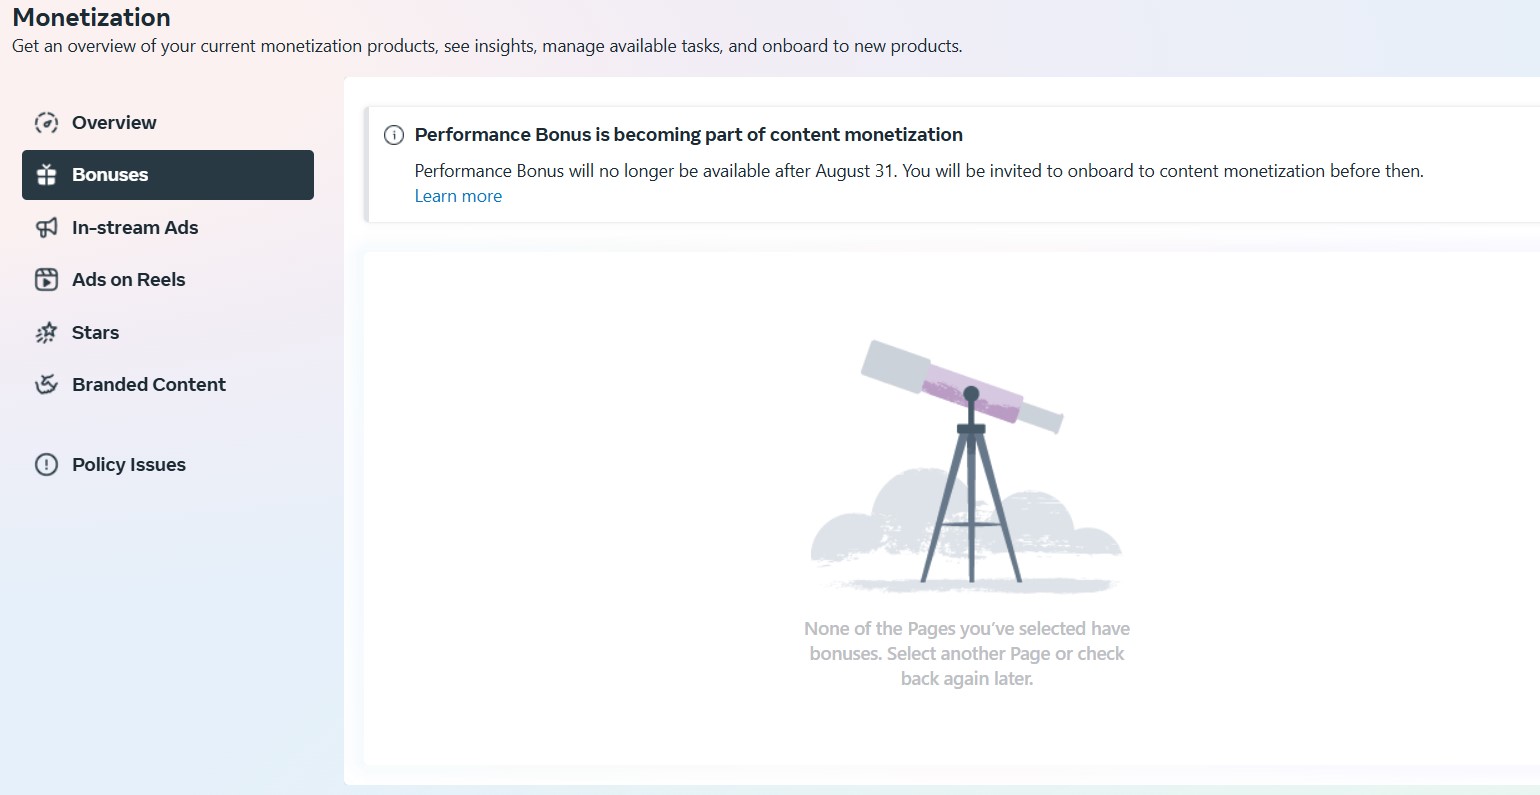Click the Overview gauge icon
This screenshot has height=795, width=1540.
coord(46,123)
